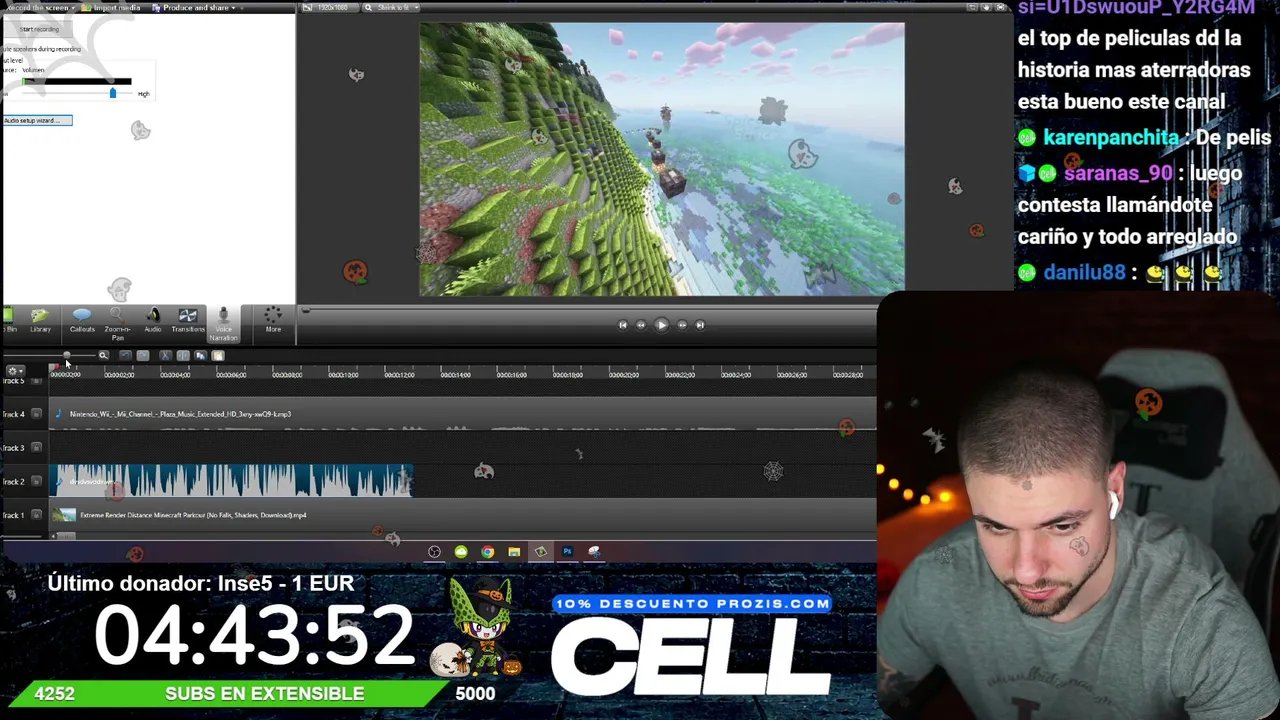Select the Zoom-n-Pan tab
This screenshot has height=720, width=1280.
117,323
